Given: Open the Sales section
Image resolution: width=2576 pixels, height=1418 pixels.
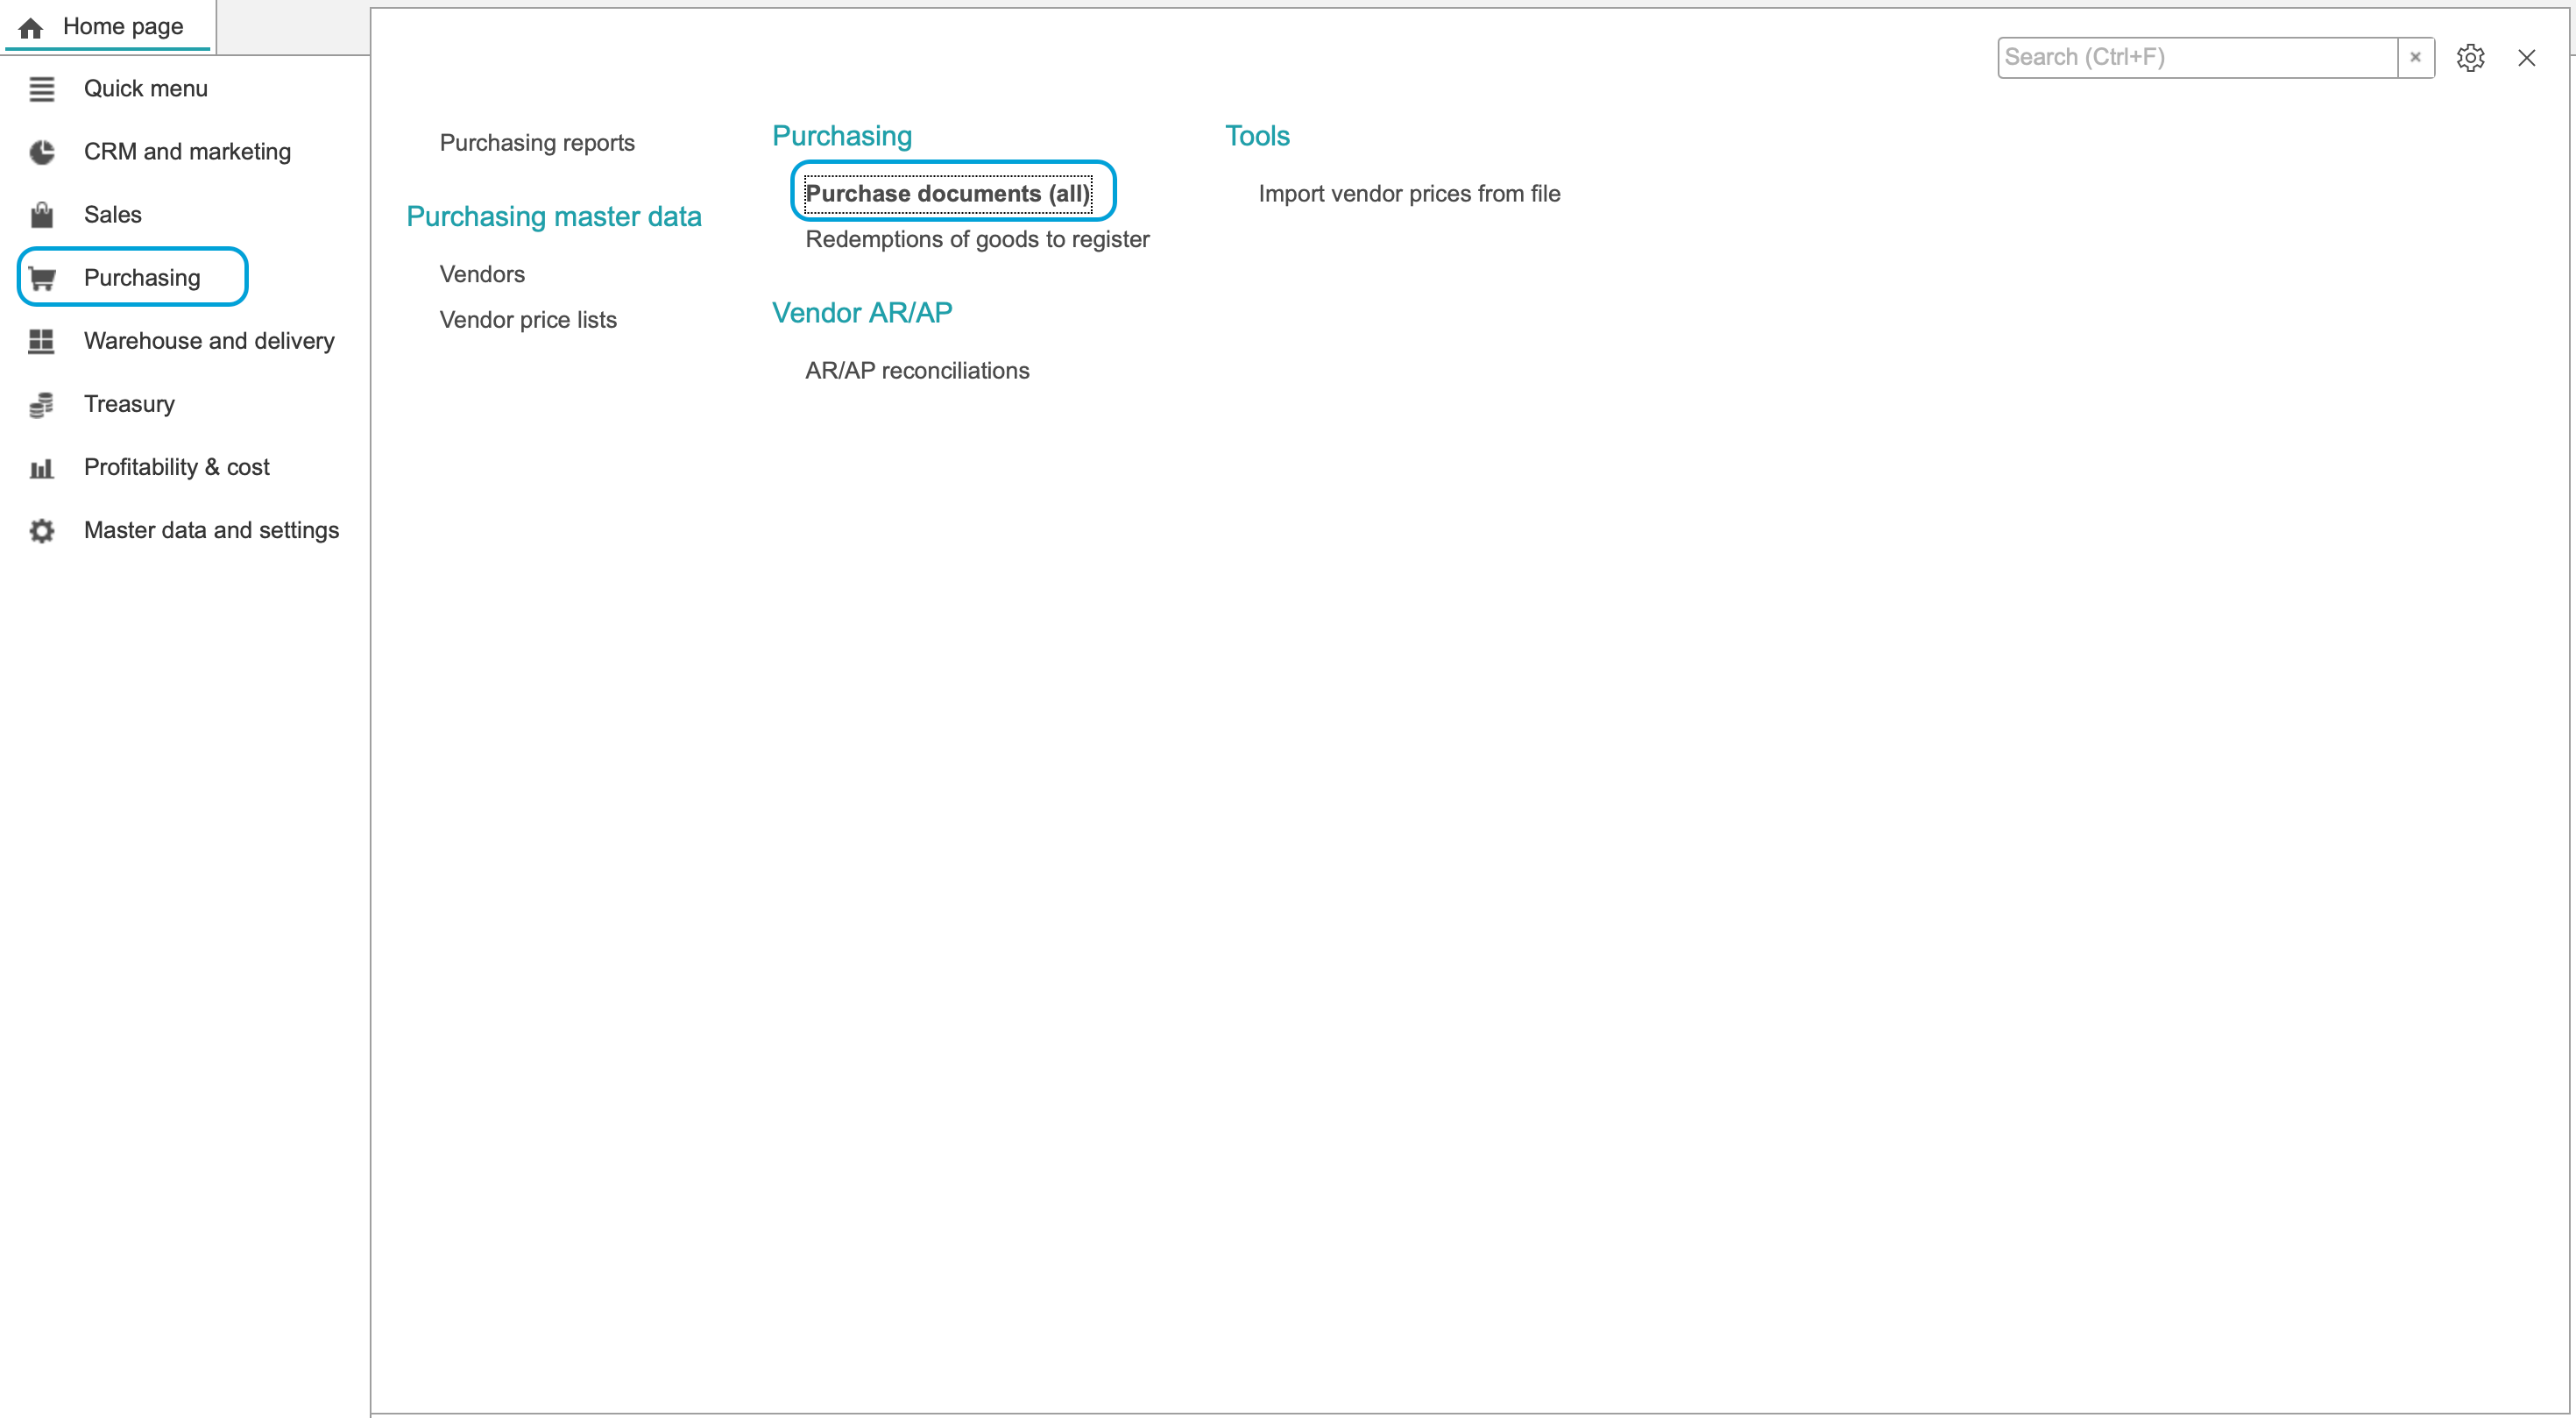Looking at the screenshot, I should (x=113, y=214).
